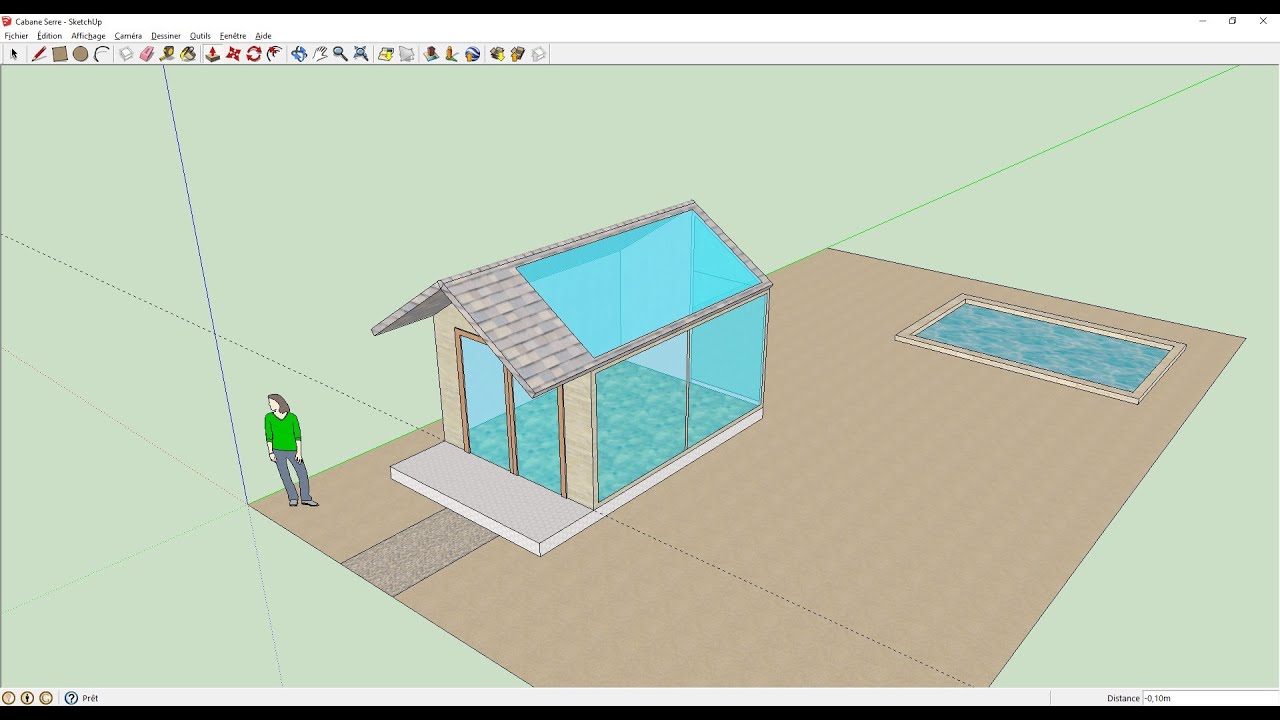The image size is (1280, 720).
Task: Select the pink Eraser tool
Action: (x=147, y=54)
